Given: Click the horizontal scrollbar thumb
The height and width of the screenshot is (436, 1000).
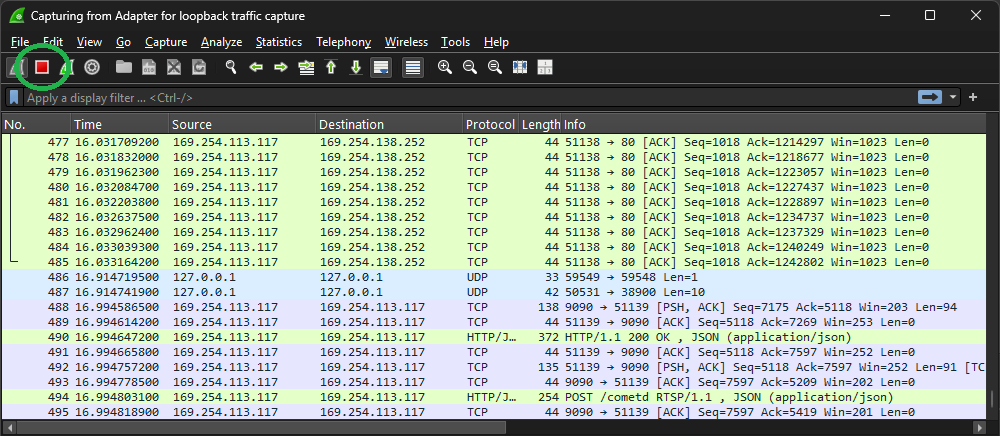Looking at the screenshot, I should pos(260,426).
